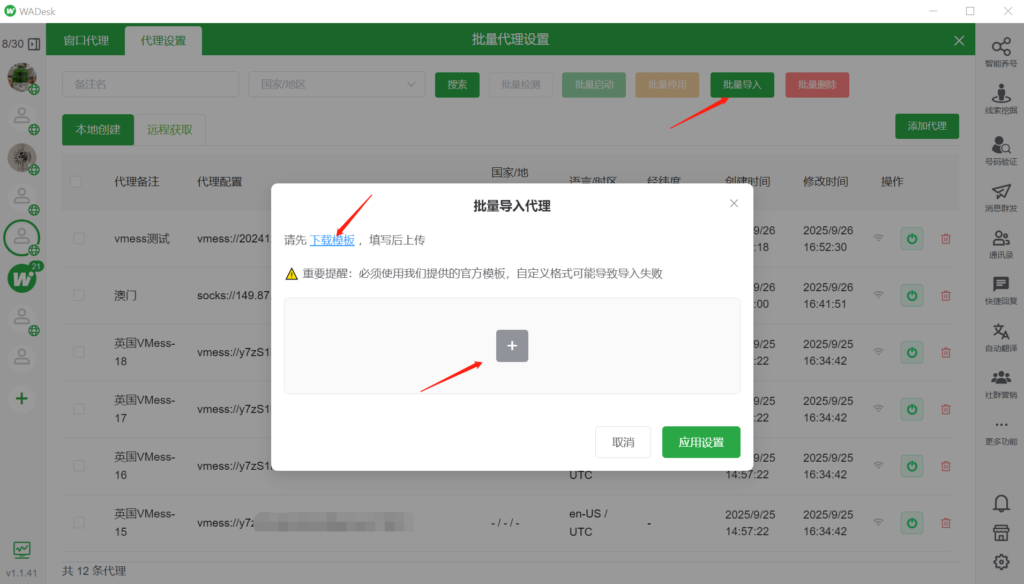The height and width of the screenshot is (584, 1024).
Task: Toggle power button on 英国VMess-18 row
Action: pos(911,353)
